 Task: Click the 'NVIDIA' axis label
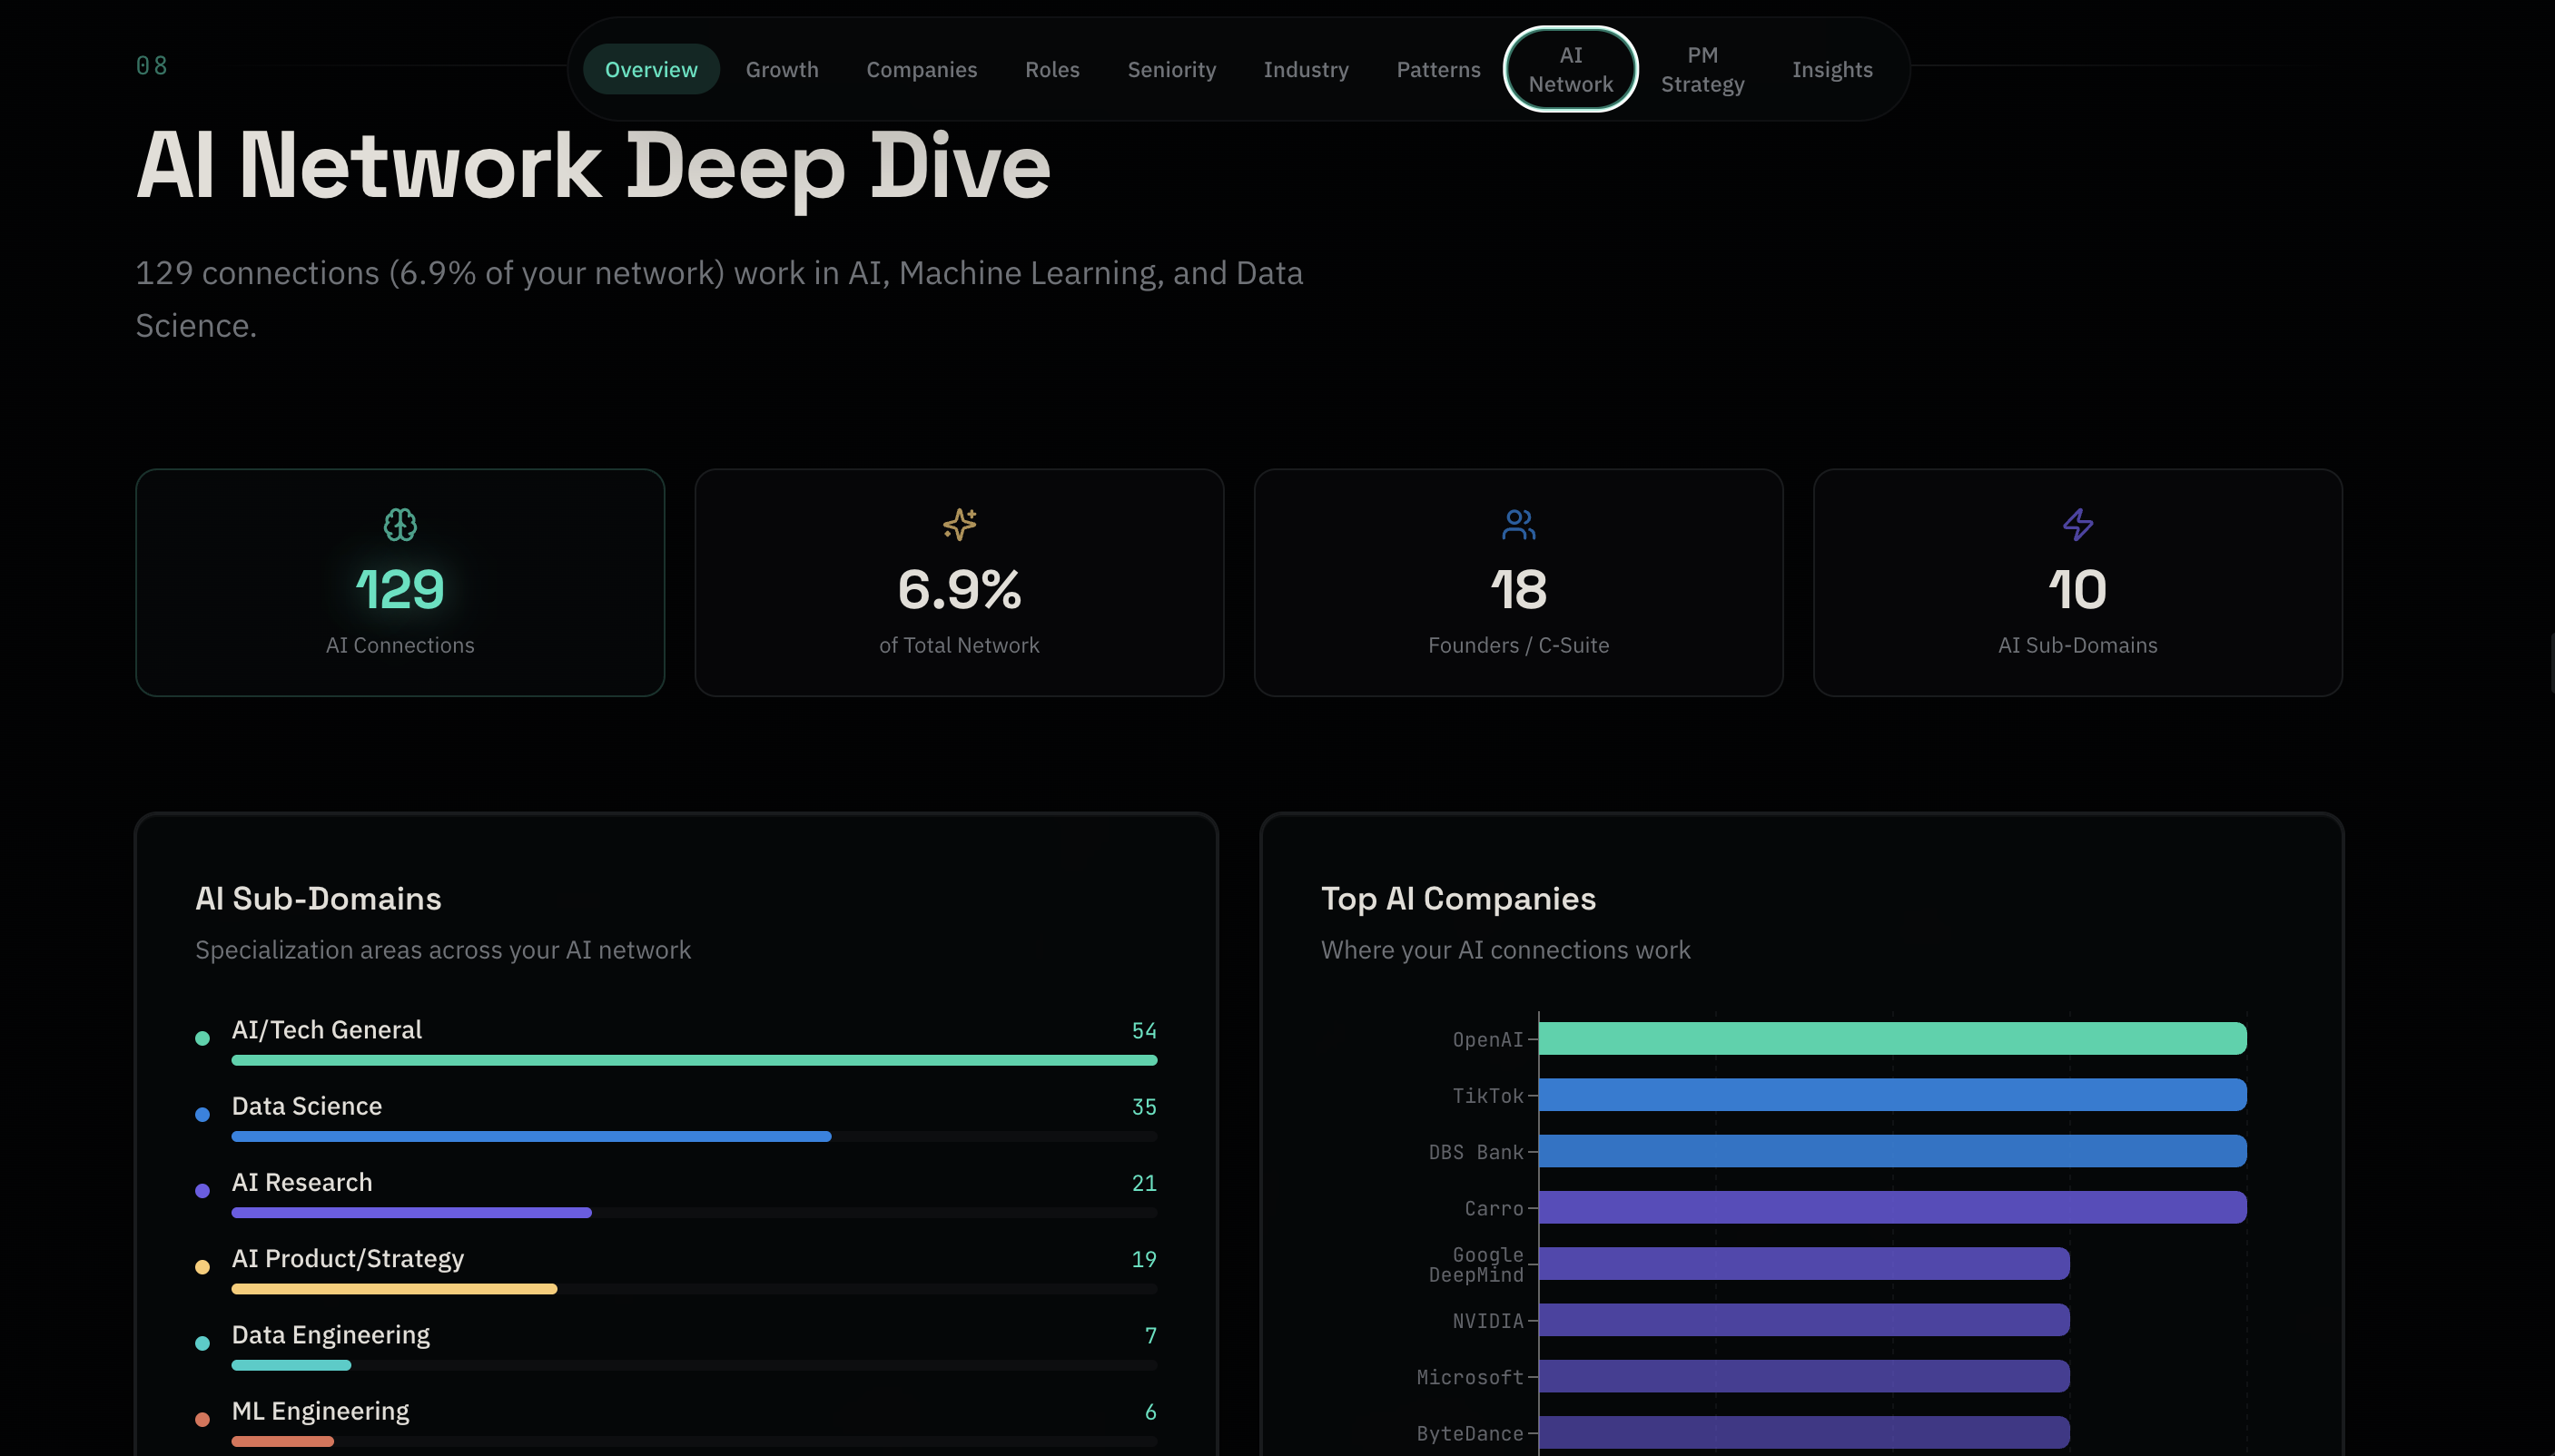coord(1488,1321)
